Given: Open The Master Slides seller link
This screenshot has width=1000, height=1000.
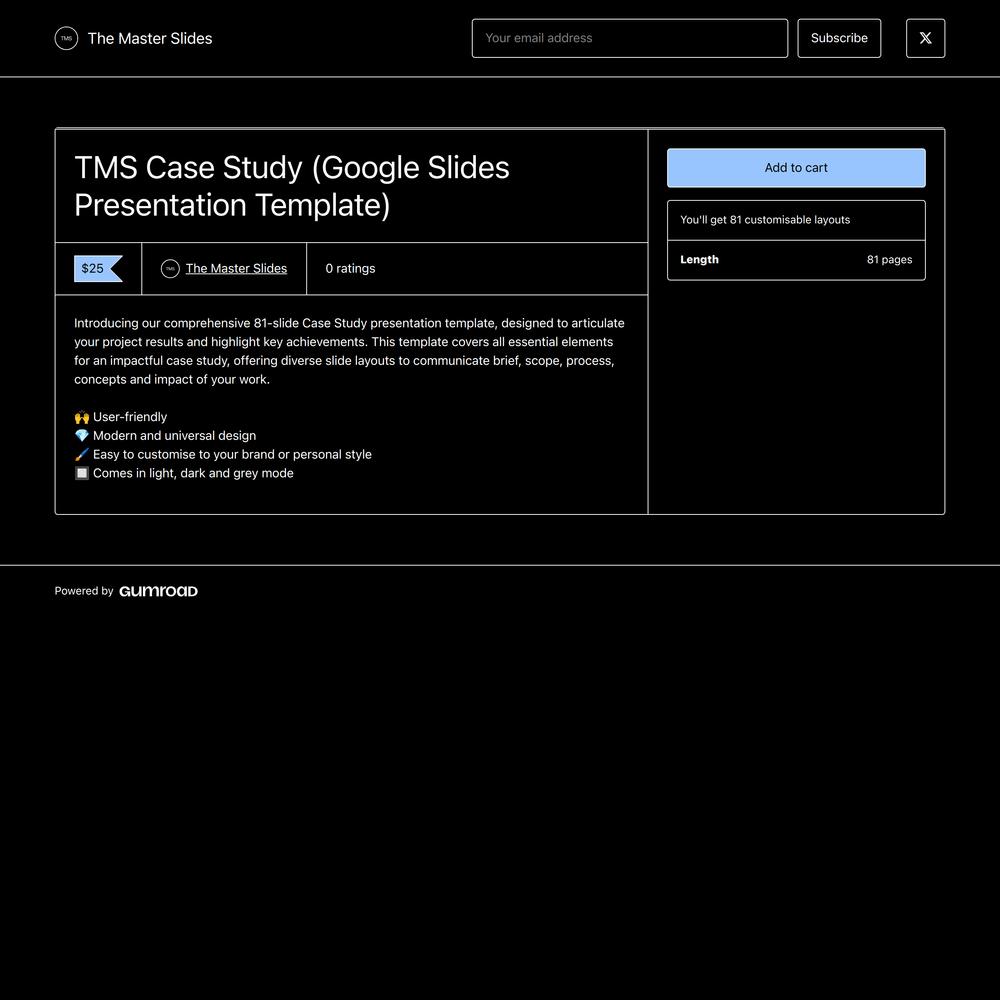Looking at the screenshot, I should [236, 268].
